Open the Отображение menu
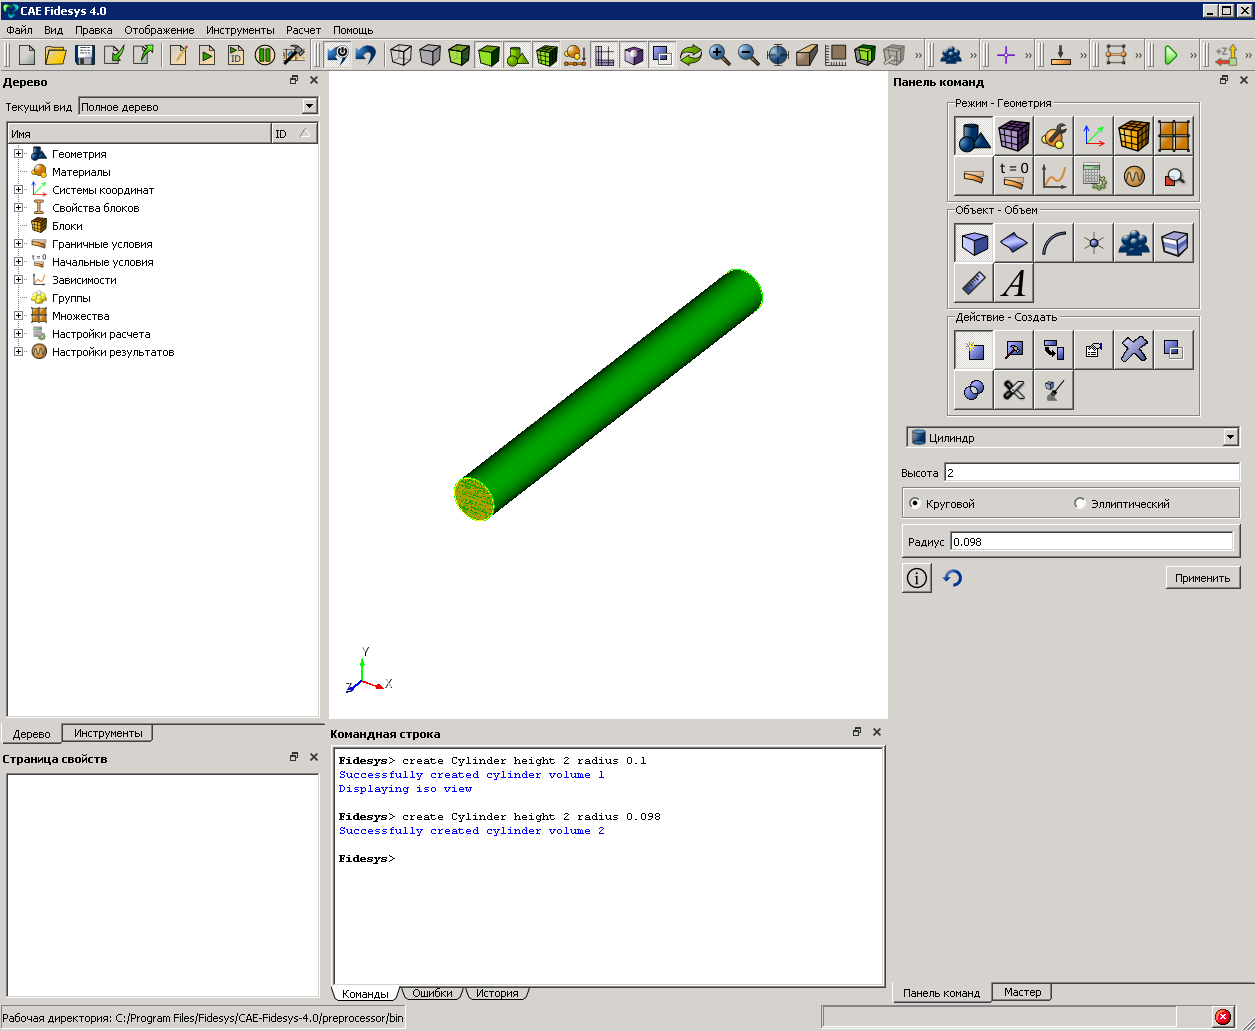This screenshot has width=1255, height=1031. point(159,30)
